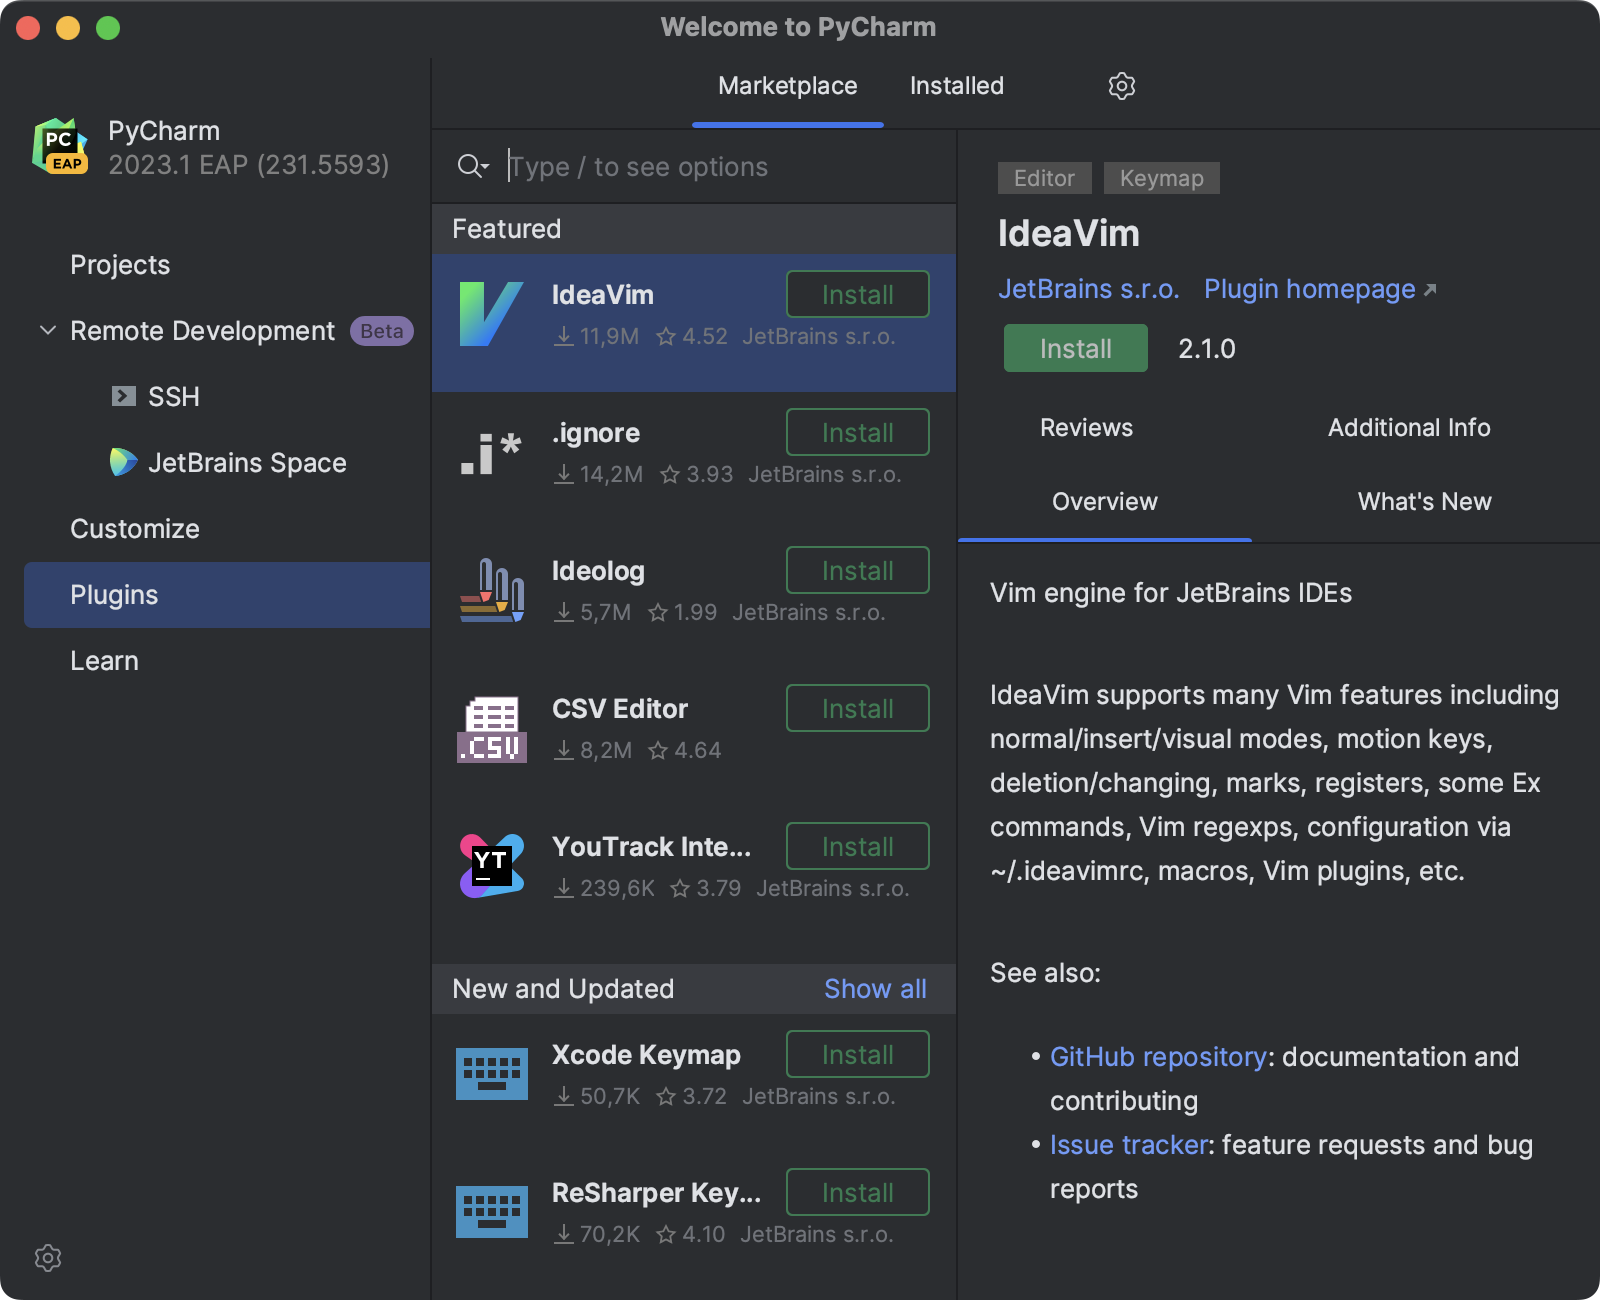This screenshot has height=1300, width=1600.
Task: Expand the SSH item under Remote Development
Action: (x=123, y=396)
